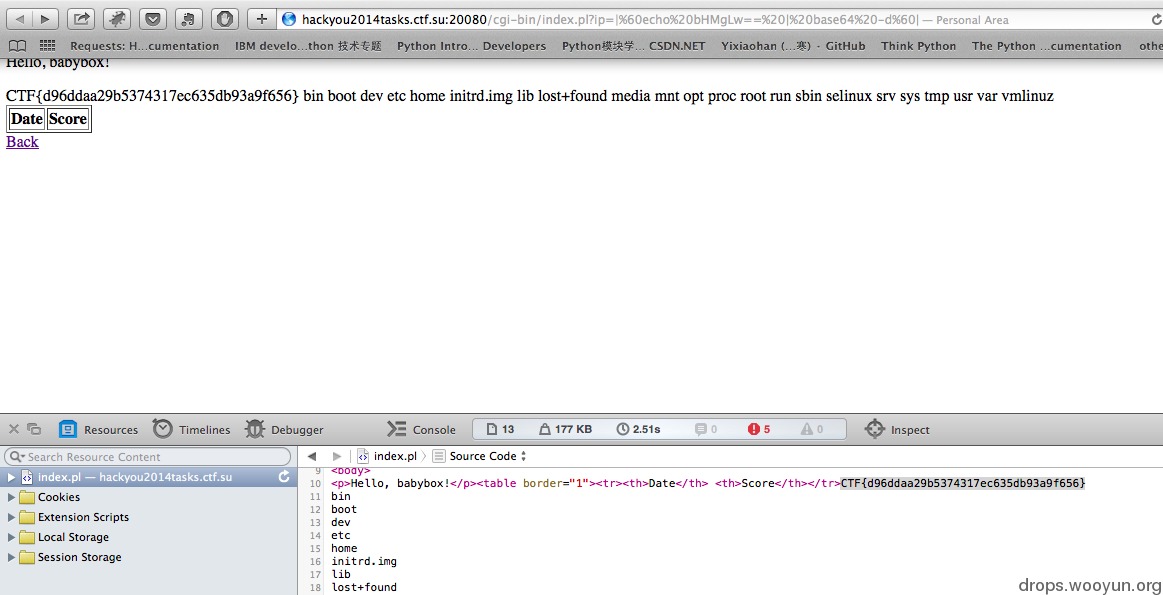Open Top Sites grid icon
The image size is (1163, 595).
(47, 46)
